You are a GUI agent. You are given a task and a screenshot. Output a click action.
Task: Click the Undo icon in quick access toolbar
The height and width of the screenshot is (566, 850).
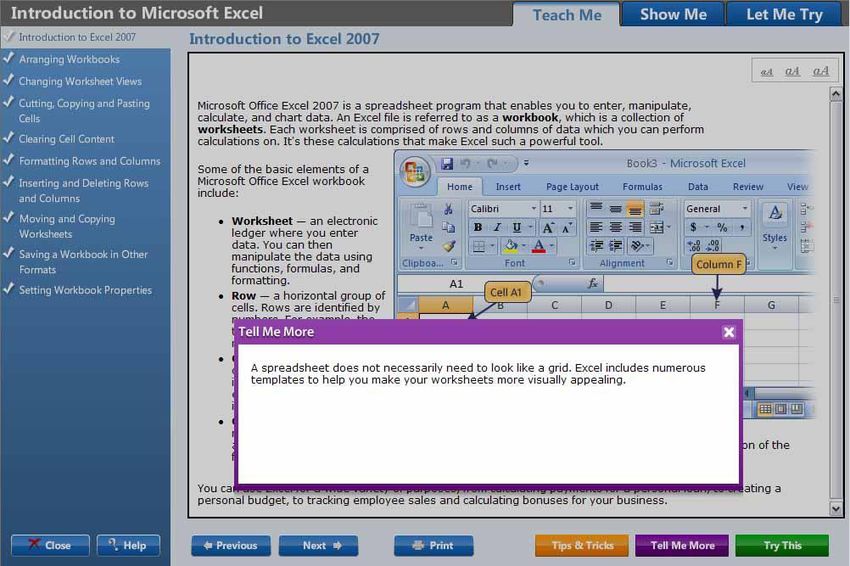(x=465, y=163)
